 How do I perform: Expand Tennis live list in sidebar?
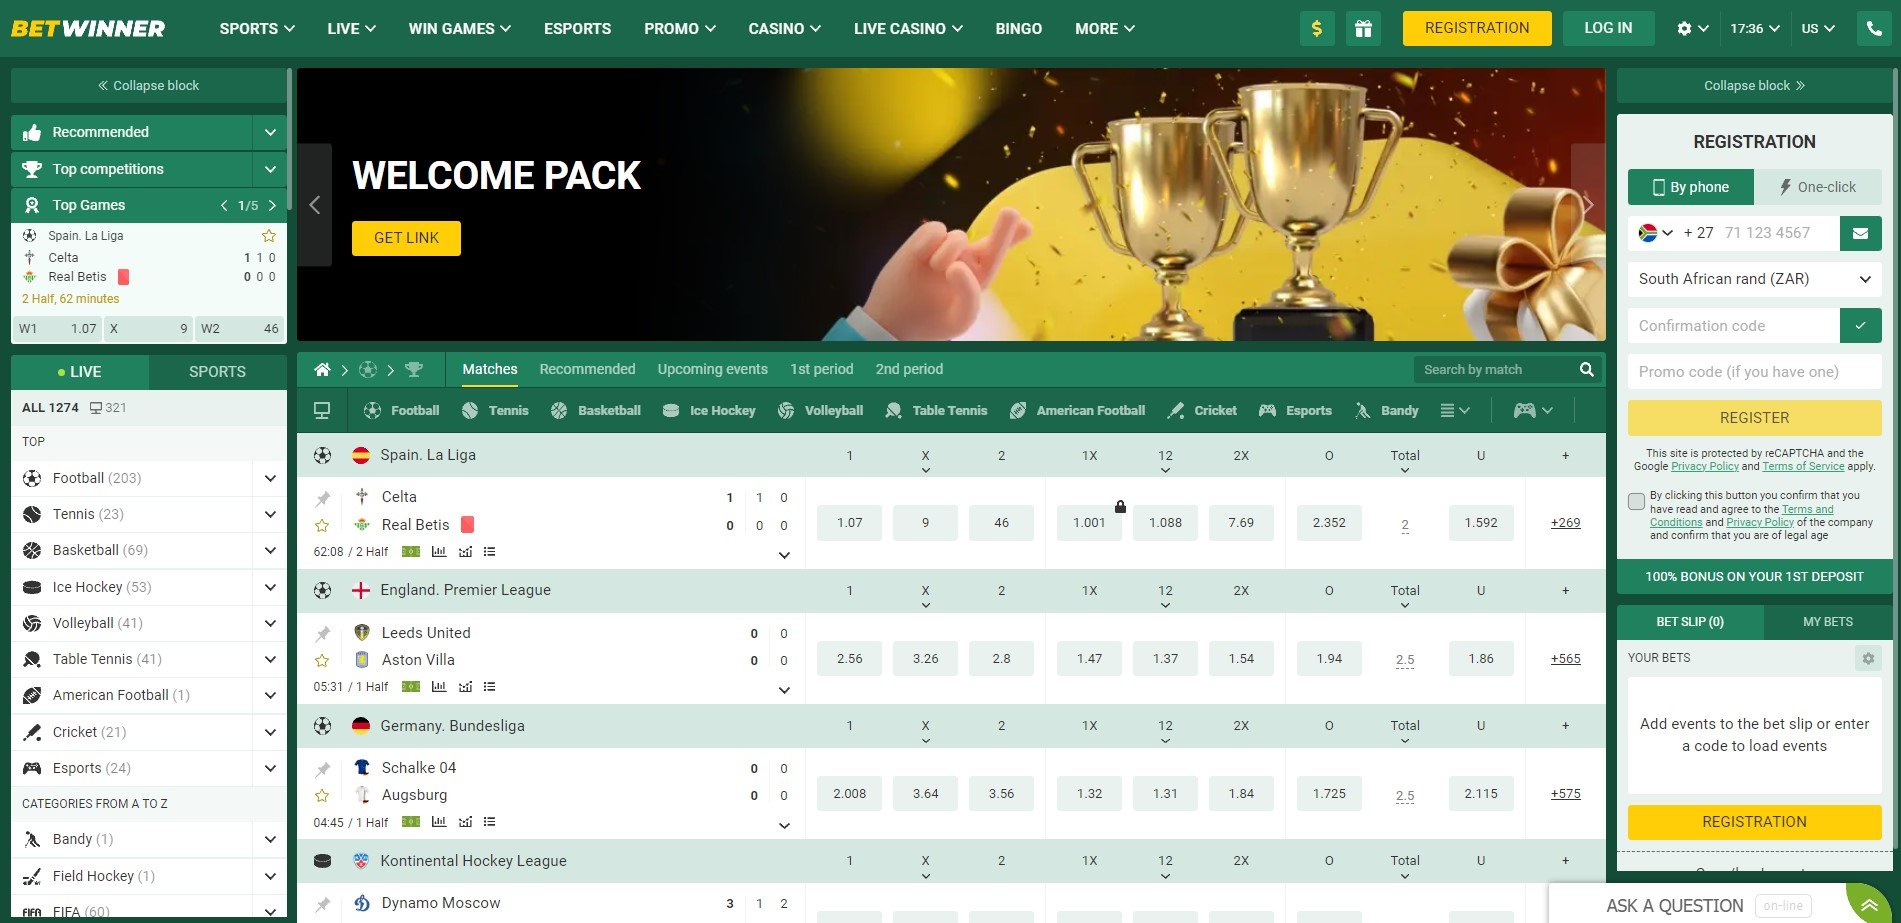click(270, 514)
